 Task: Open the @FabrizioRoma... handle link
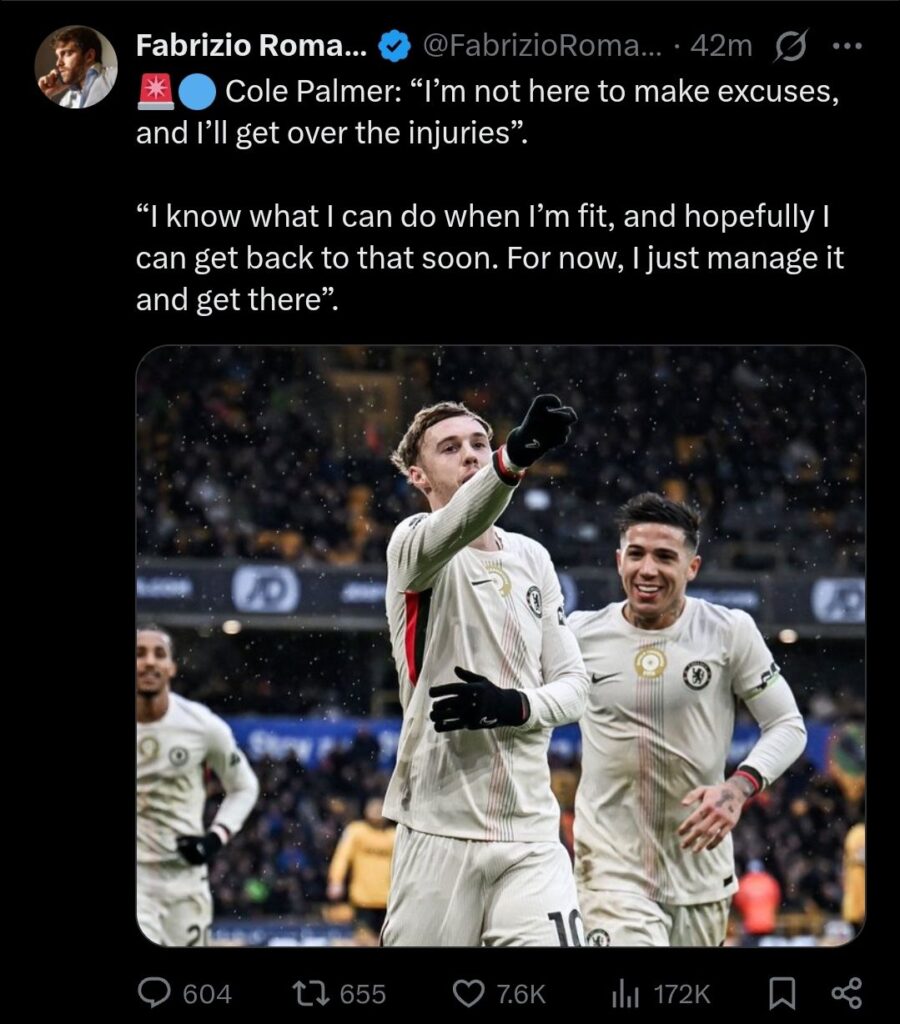point(541,46)
